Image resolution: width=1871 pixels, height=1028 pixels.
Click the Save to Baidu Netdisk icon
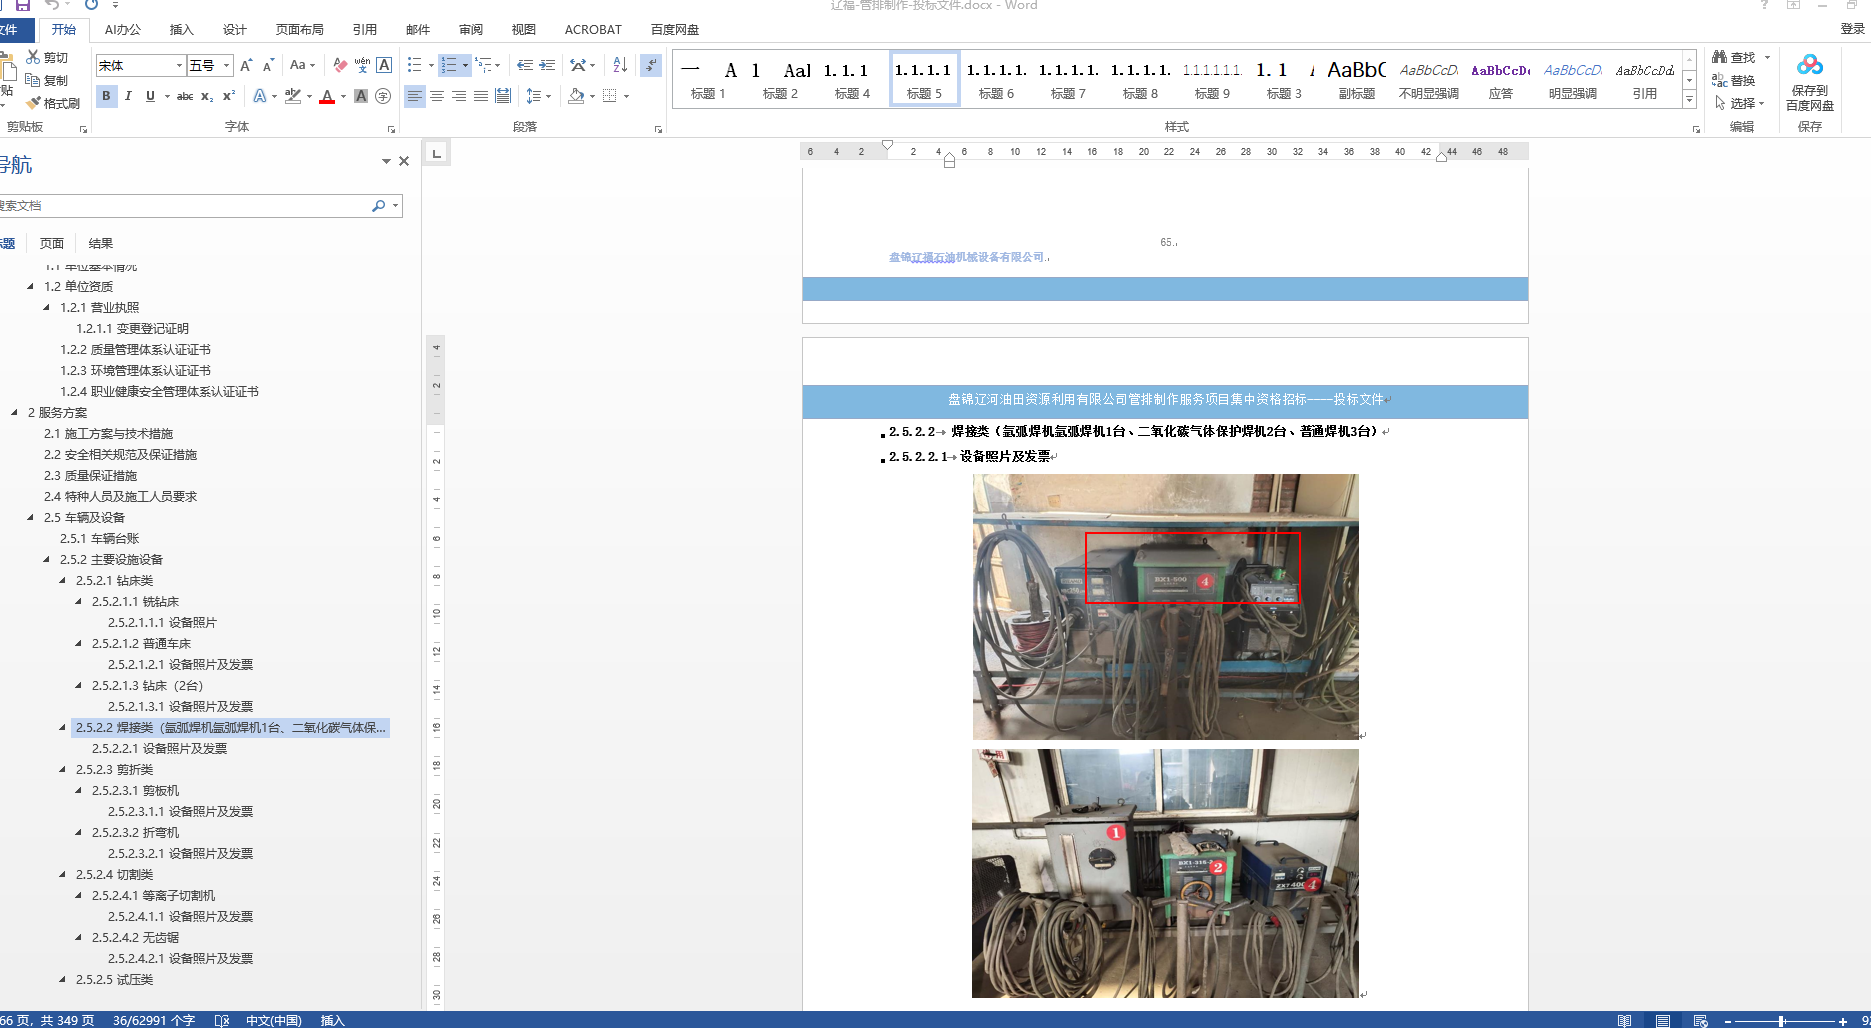tap(1810, 66)
